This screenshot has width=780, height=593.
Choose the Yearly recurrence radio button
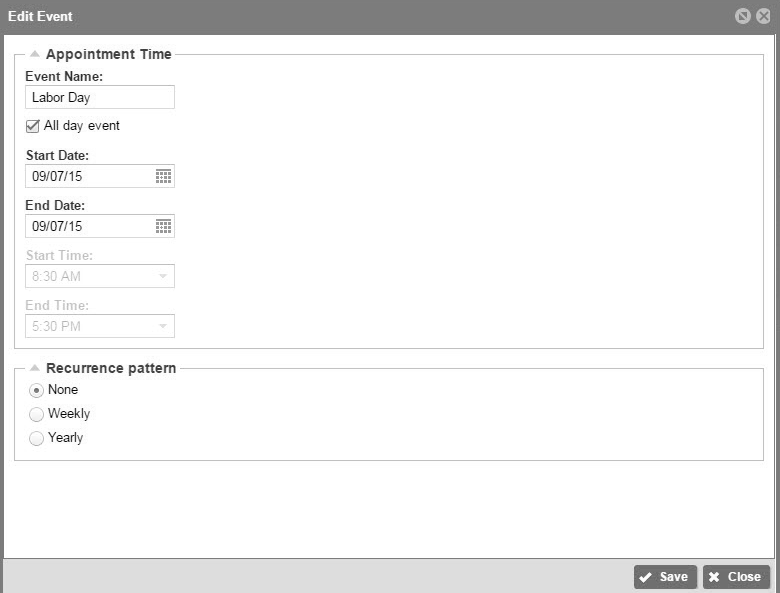tap(36, 438)
